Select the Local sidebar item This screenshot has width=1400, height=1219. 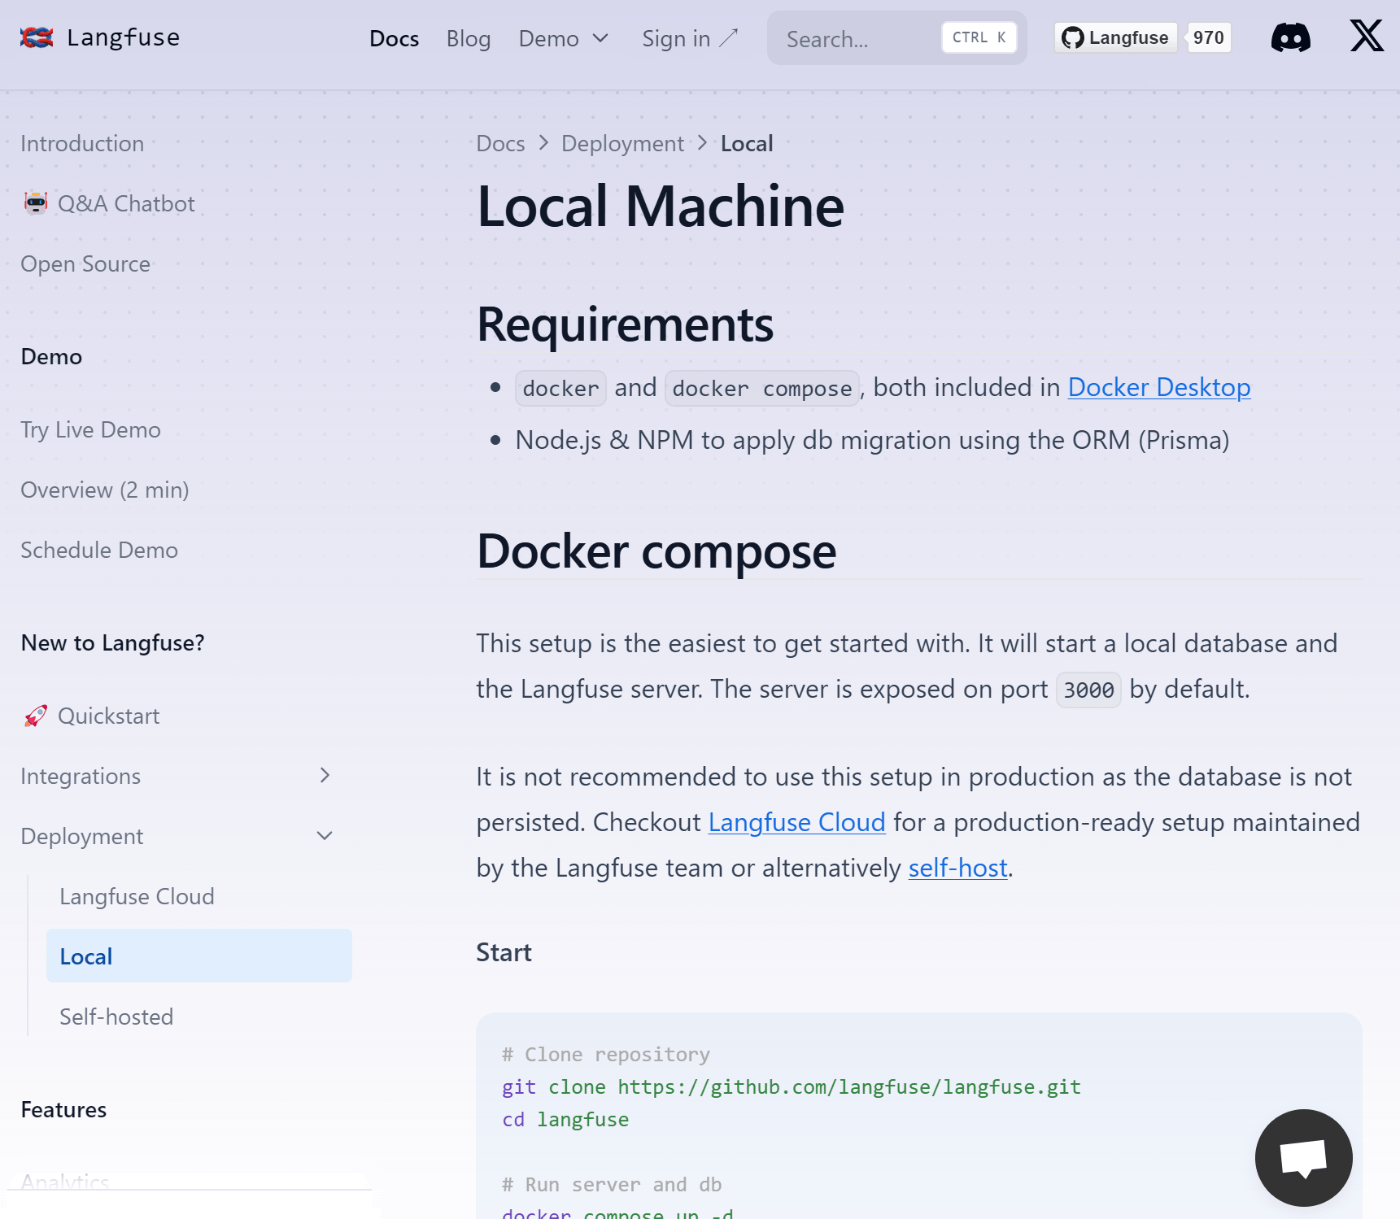(199, 956)
